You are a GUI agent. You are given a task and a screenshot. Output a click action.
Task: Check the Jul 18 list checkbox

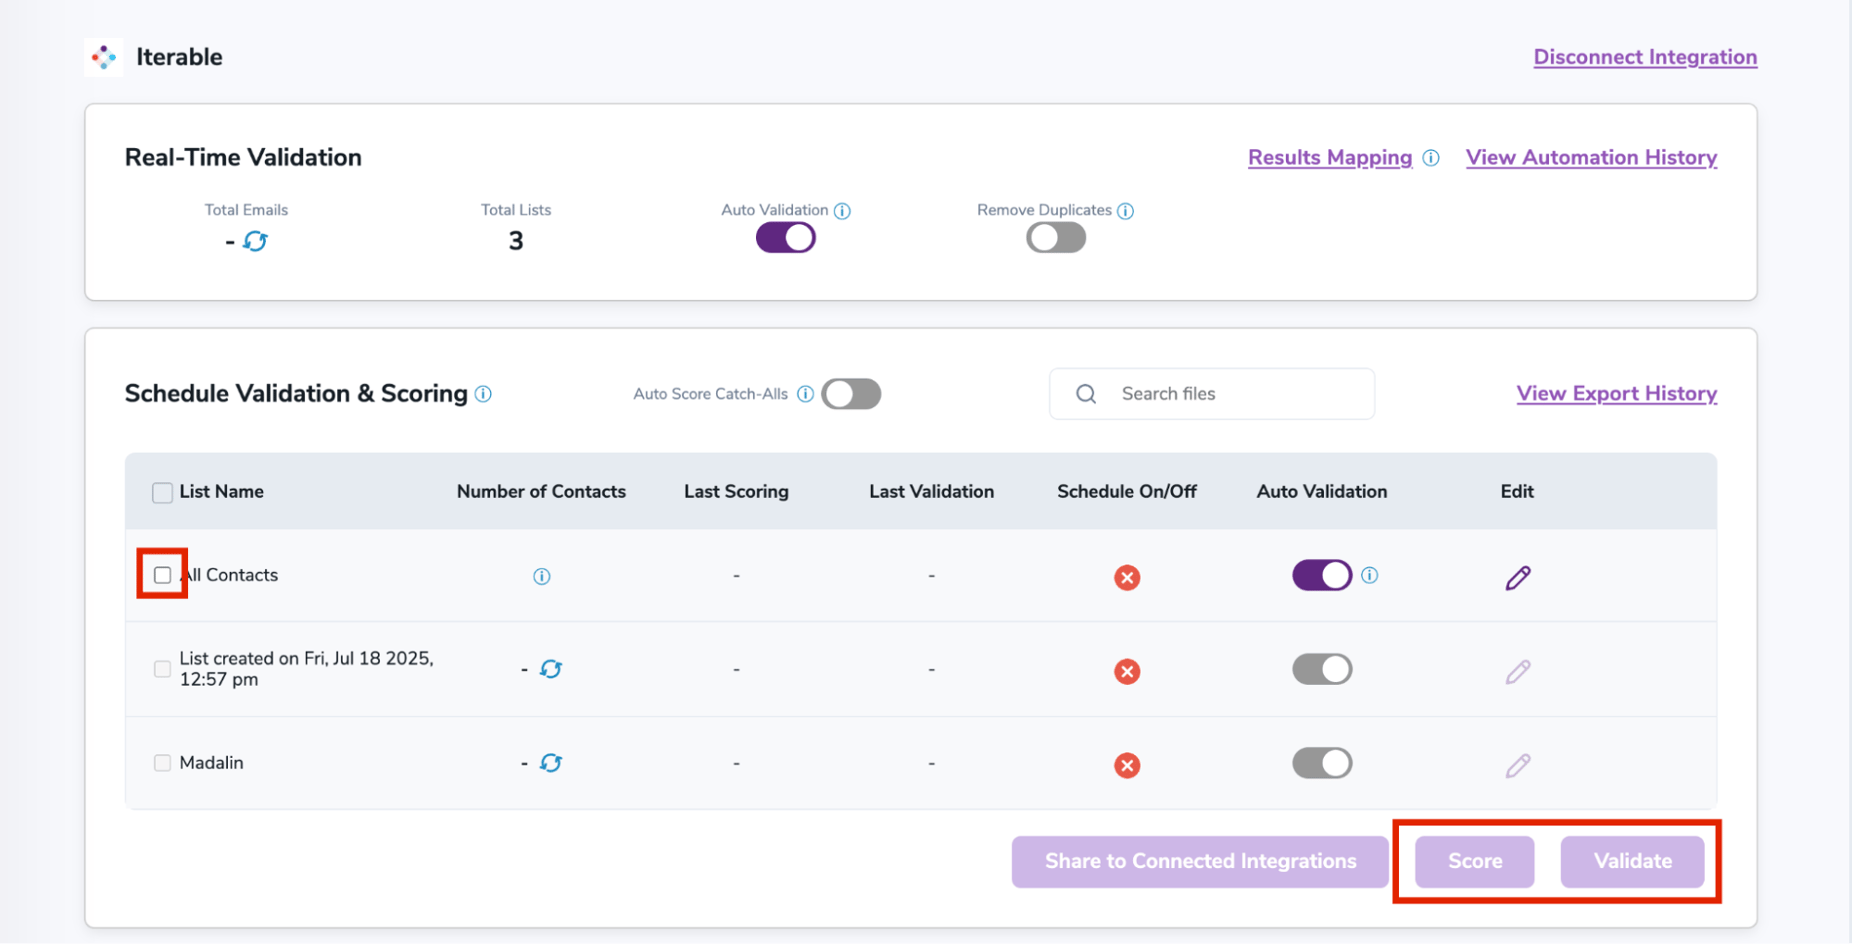[x=162, y=669]
